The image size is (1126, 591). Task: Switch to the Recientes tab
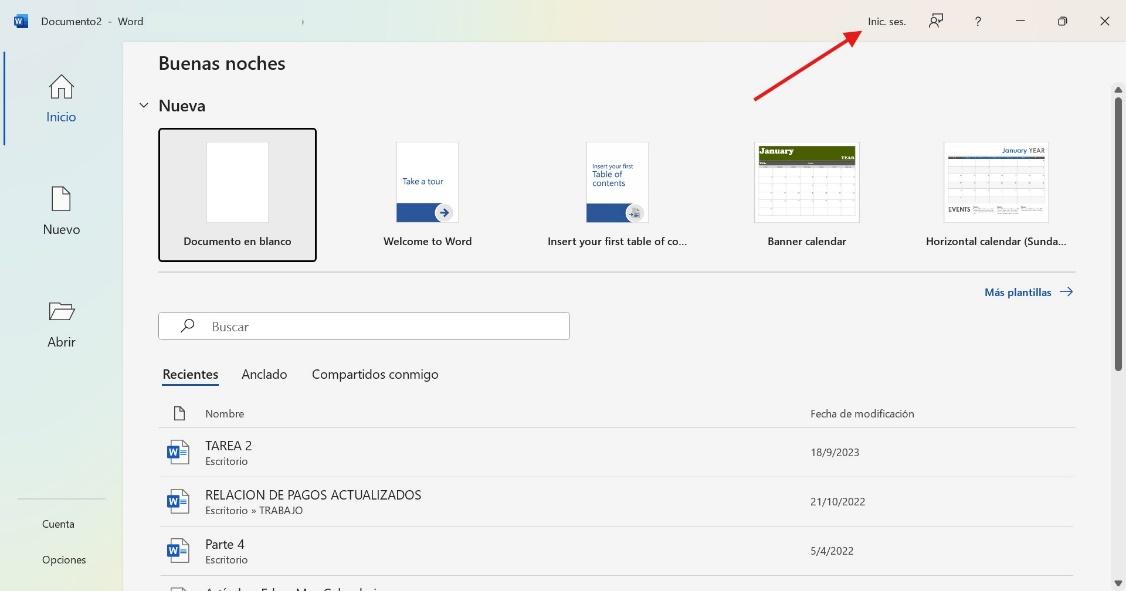(190, 374)
